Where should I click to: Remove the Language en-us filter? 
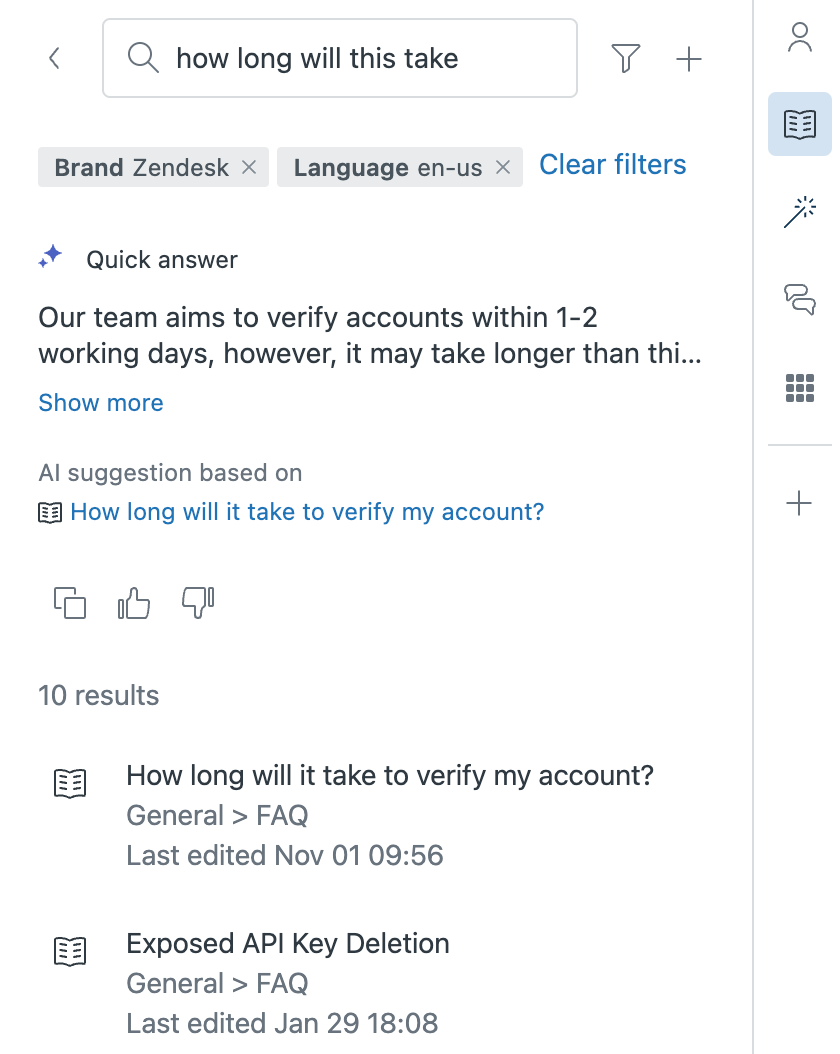(503, 167)
